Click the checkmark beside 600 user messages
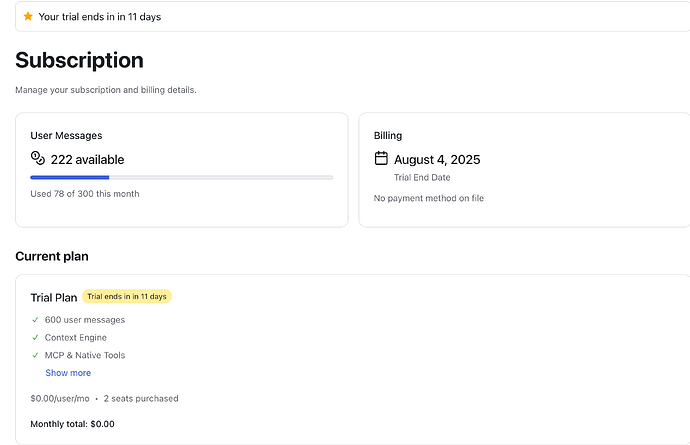This screenshot has height=445, width=690. (x=35, y=320)
